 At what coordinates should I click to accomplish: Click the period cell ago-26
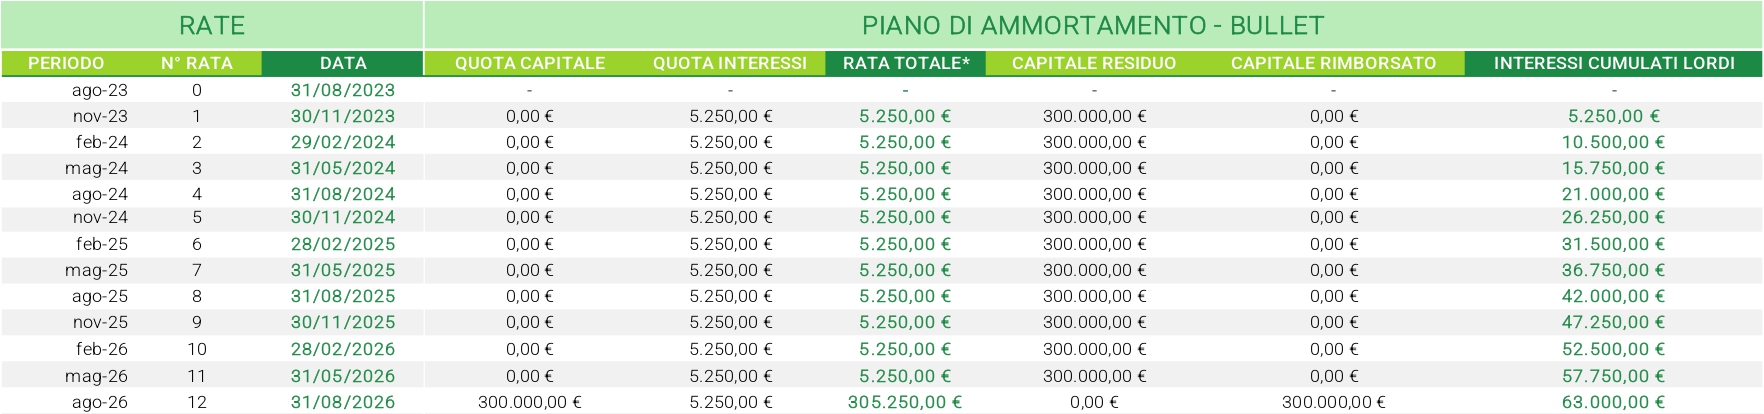point(99,402)
